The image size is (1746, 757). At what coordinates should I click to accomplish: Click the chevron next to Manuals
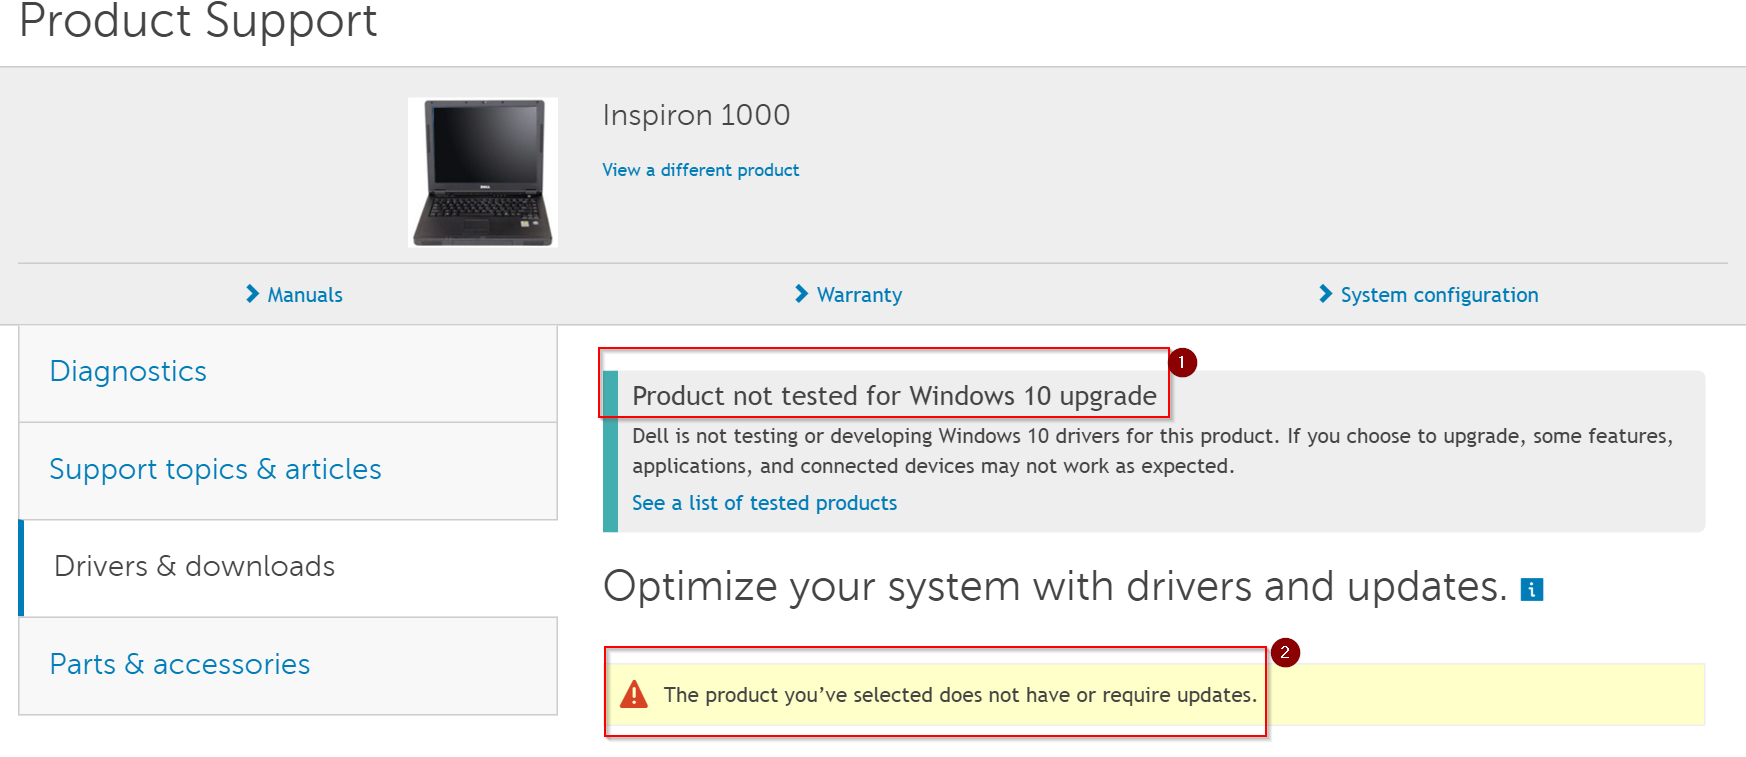[x=252, y=294]
